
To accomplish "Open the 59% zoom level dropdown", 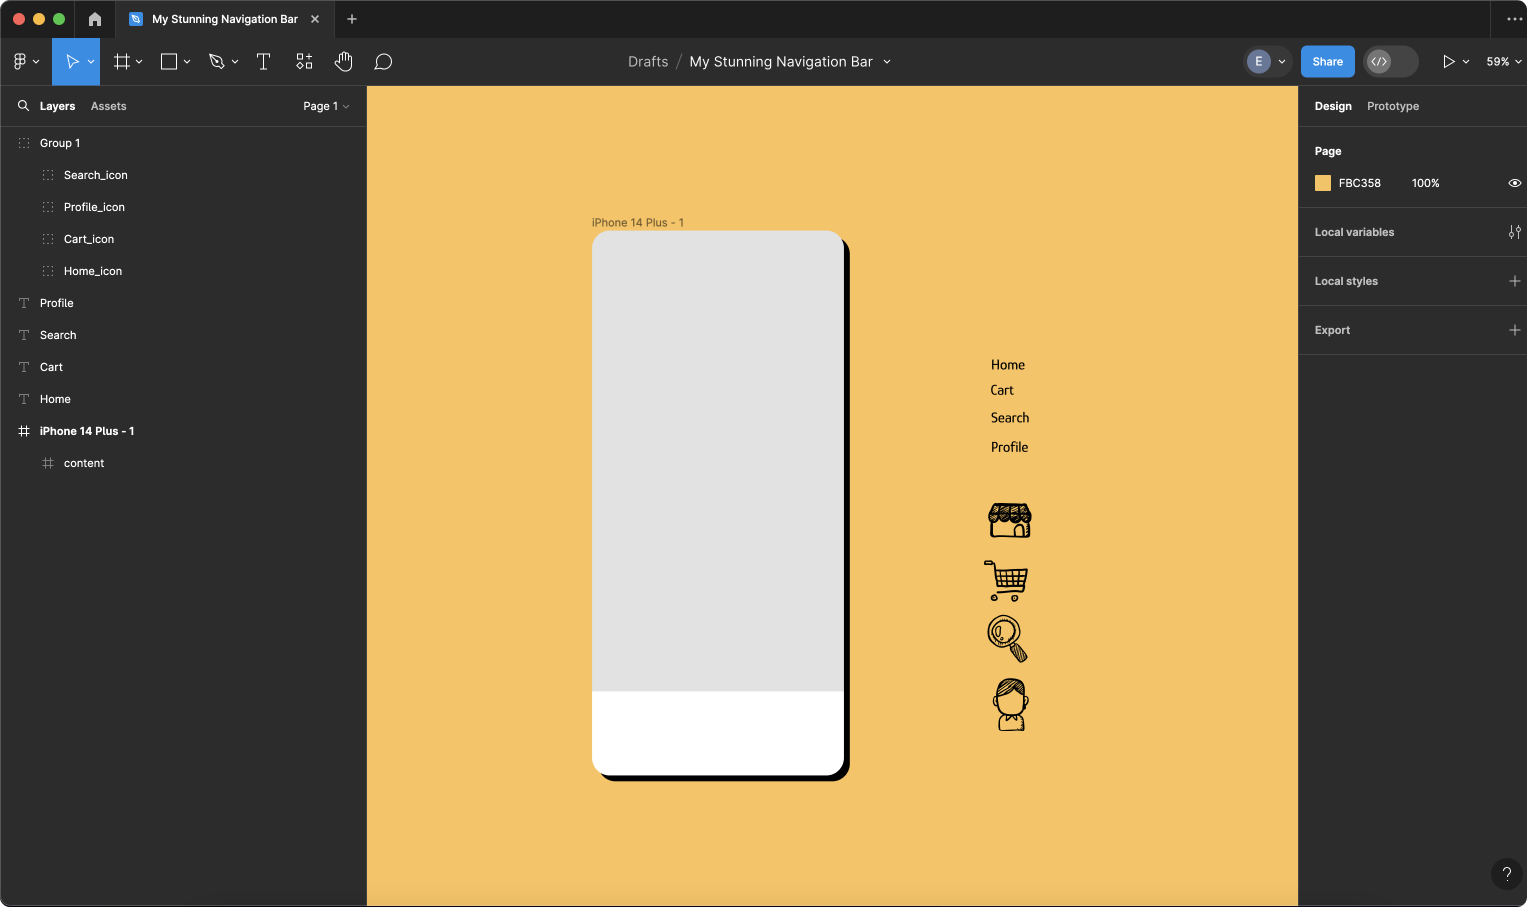I will (x=1503, y=62).
